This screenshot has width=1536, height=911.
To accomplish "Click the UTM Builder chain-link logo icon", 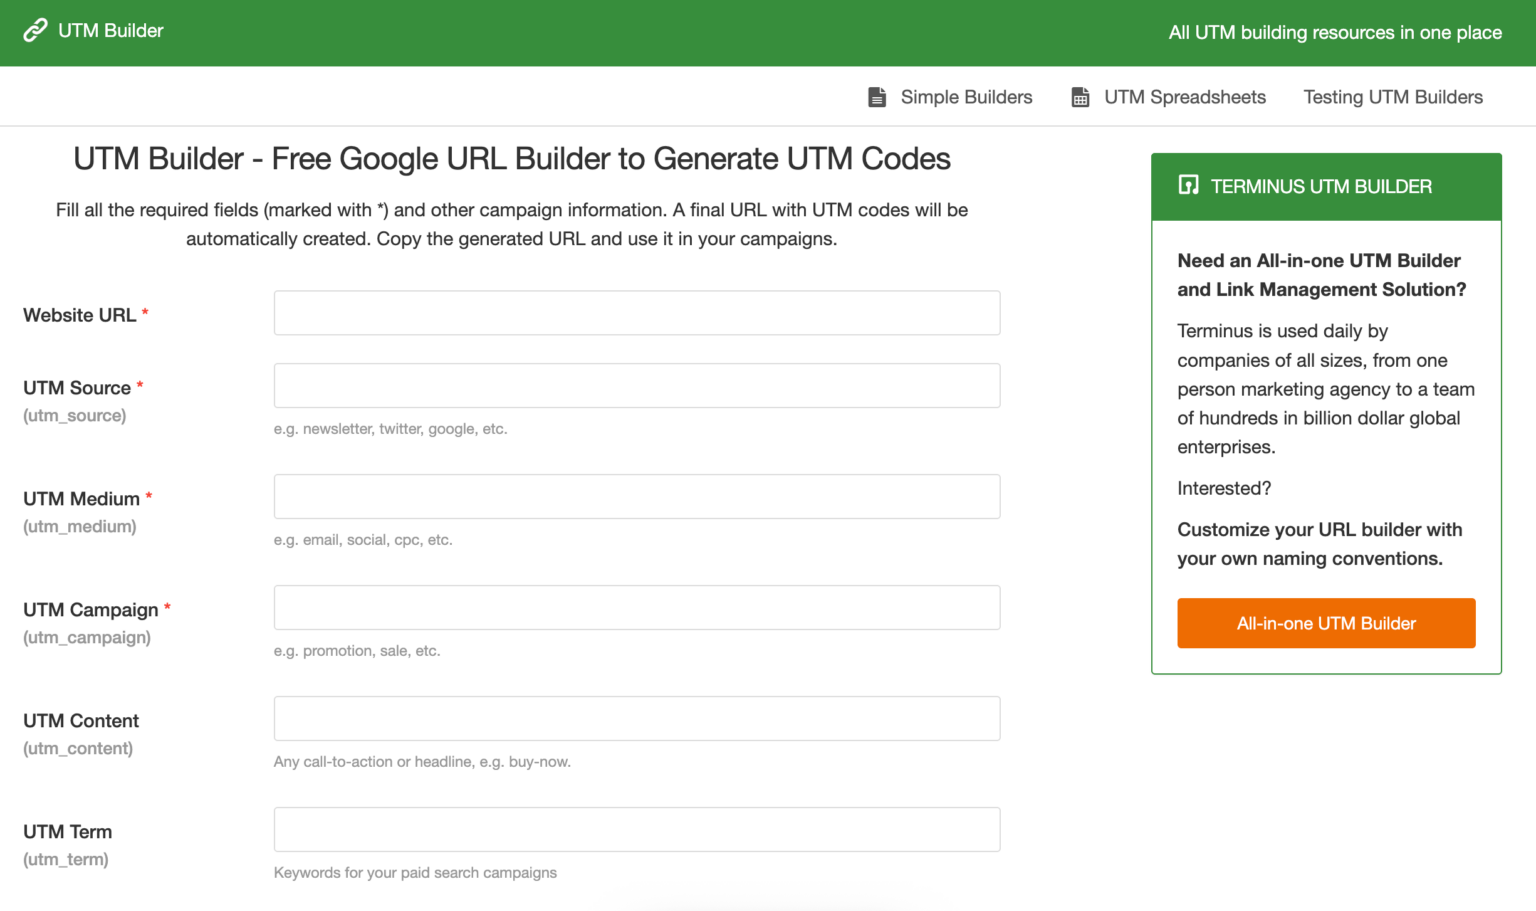I will 35,31.
